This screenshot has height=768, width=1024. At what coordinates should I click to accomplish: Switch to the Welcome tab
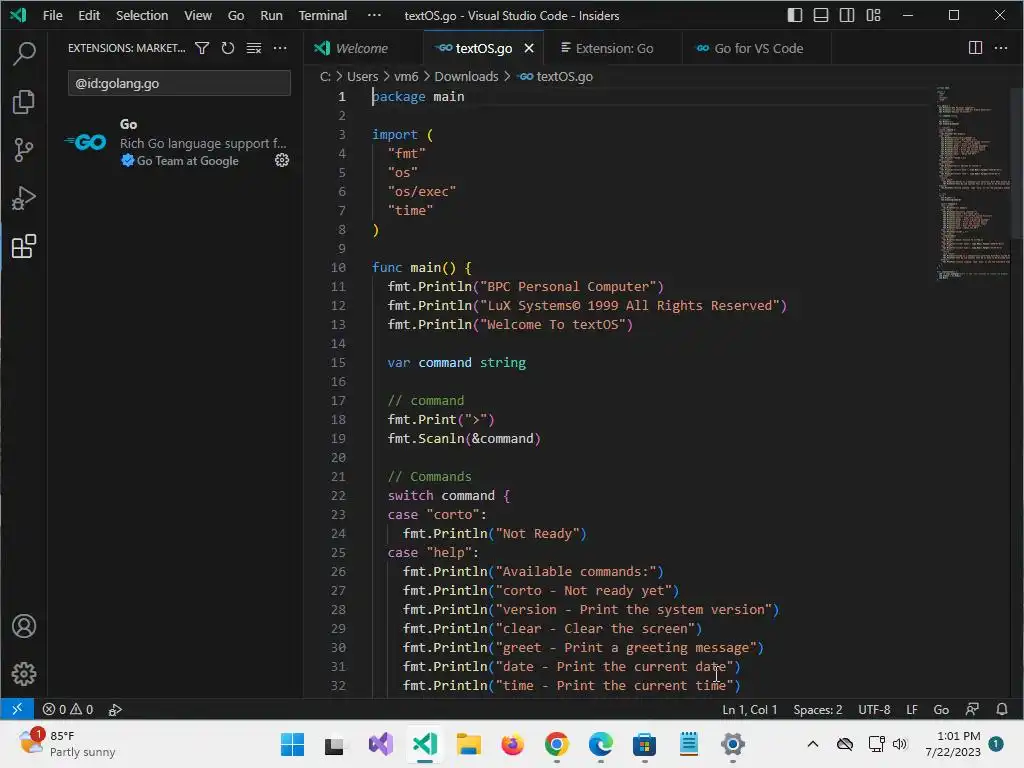coord(362,48)
